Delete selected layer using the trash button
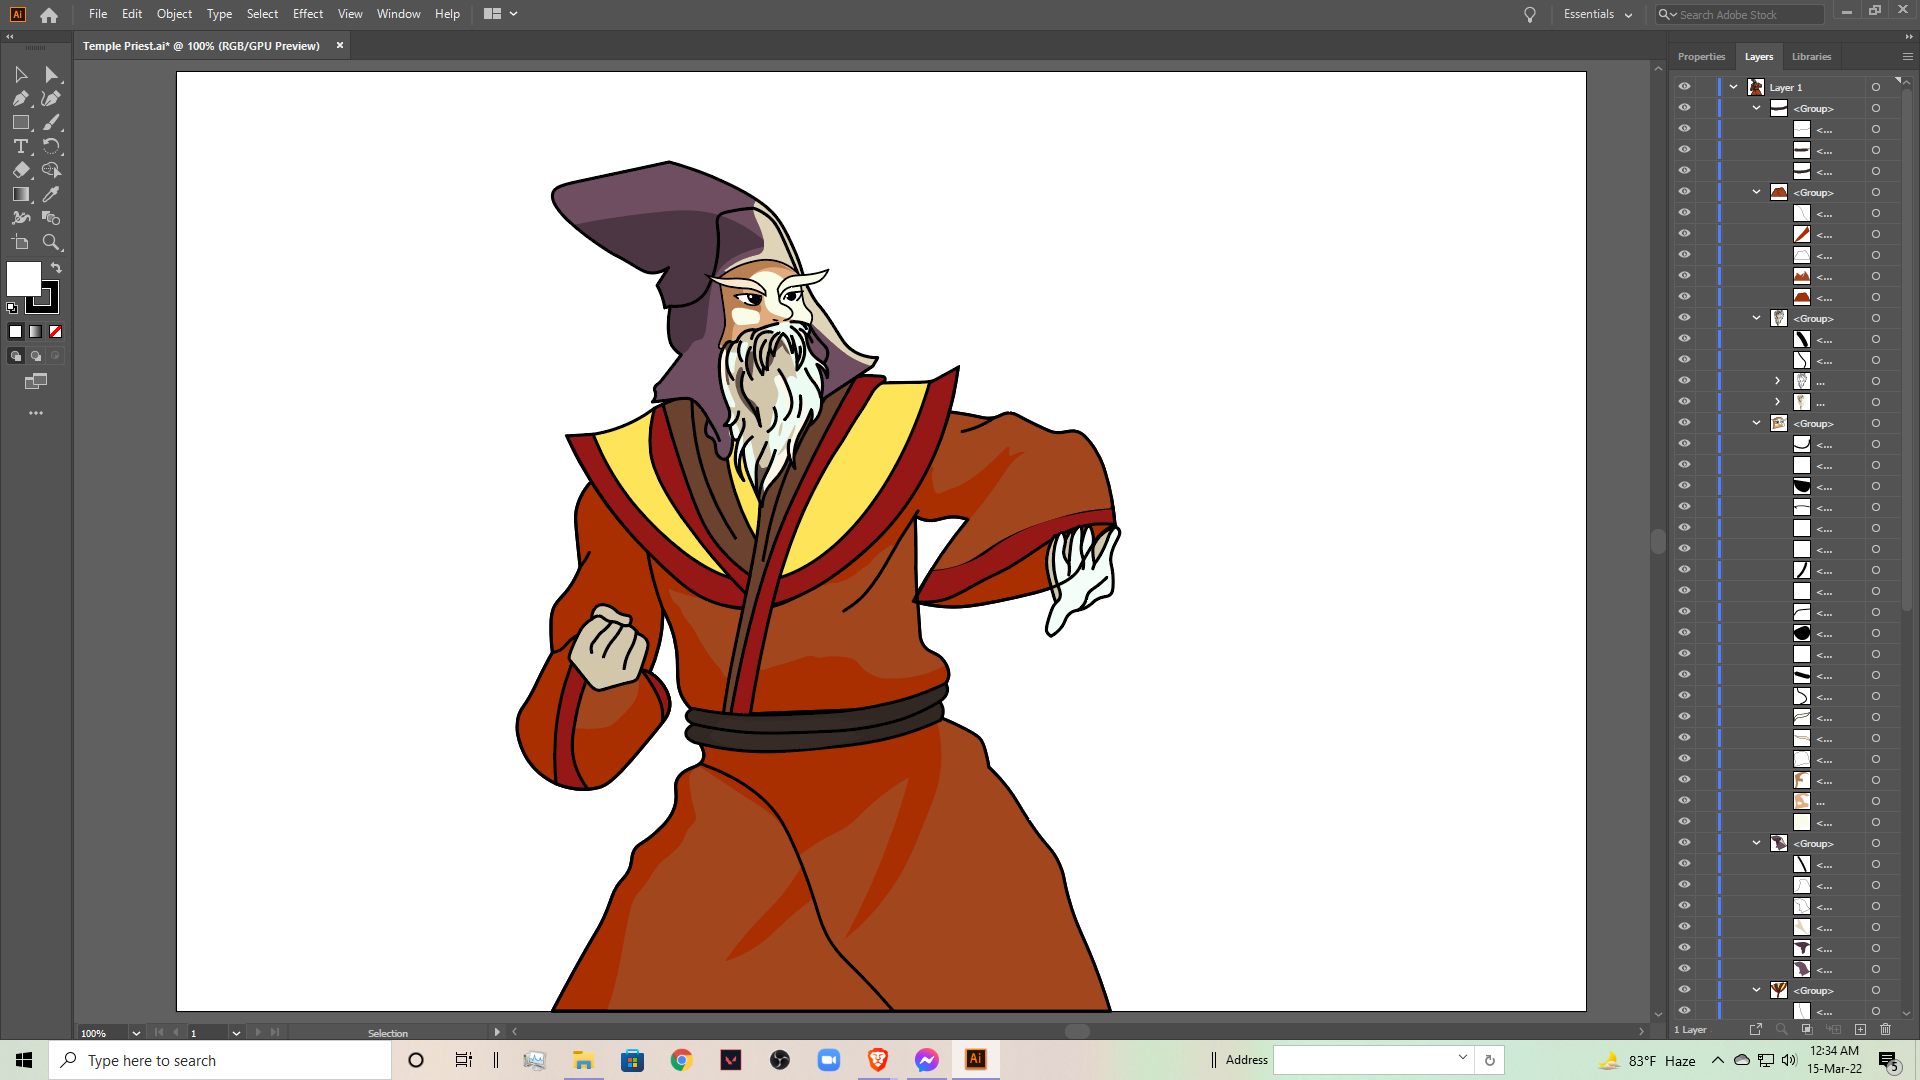Image resolution: width=1920 pixels, height=1080 pixels. pyautogui.click(x=1886, y=1029)
